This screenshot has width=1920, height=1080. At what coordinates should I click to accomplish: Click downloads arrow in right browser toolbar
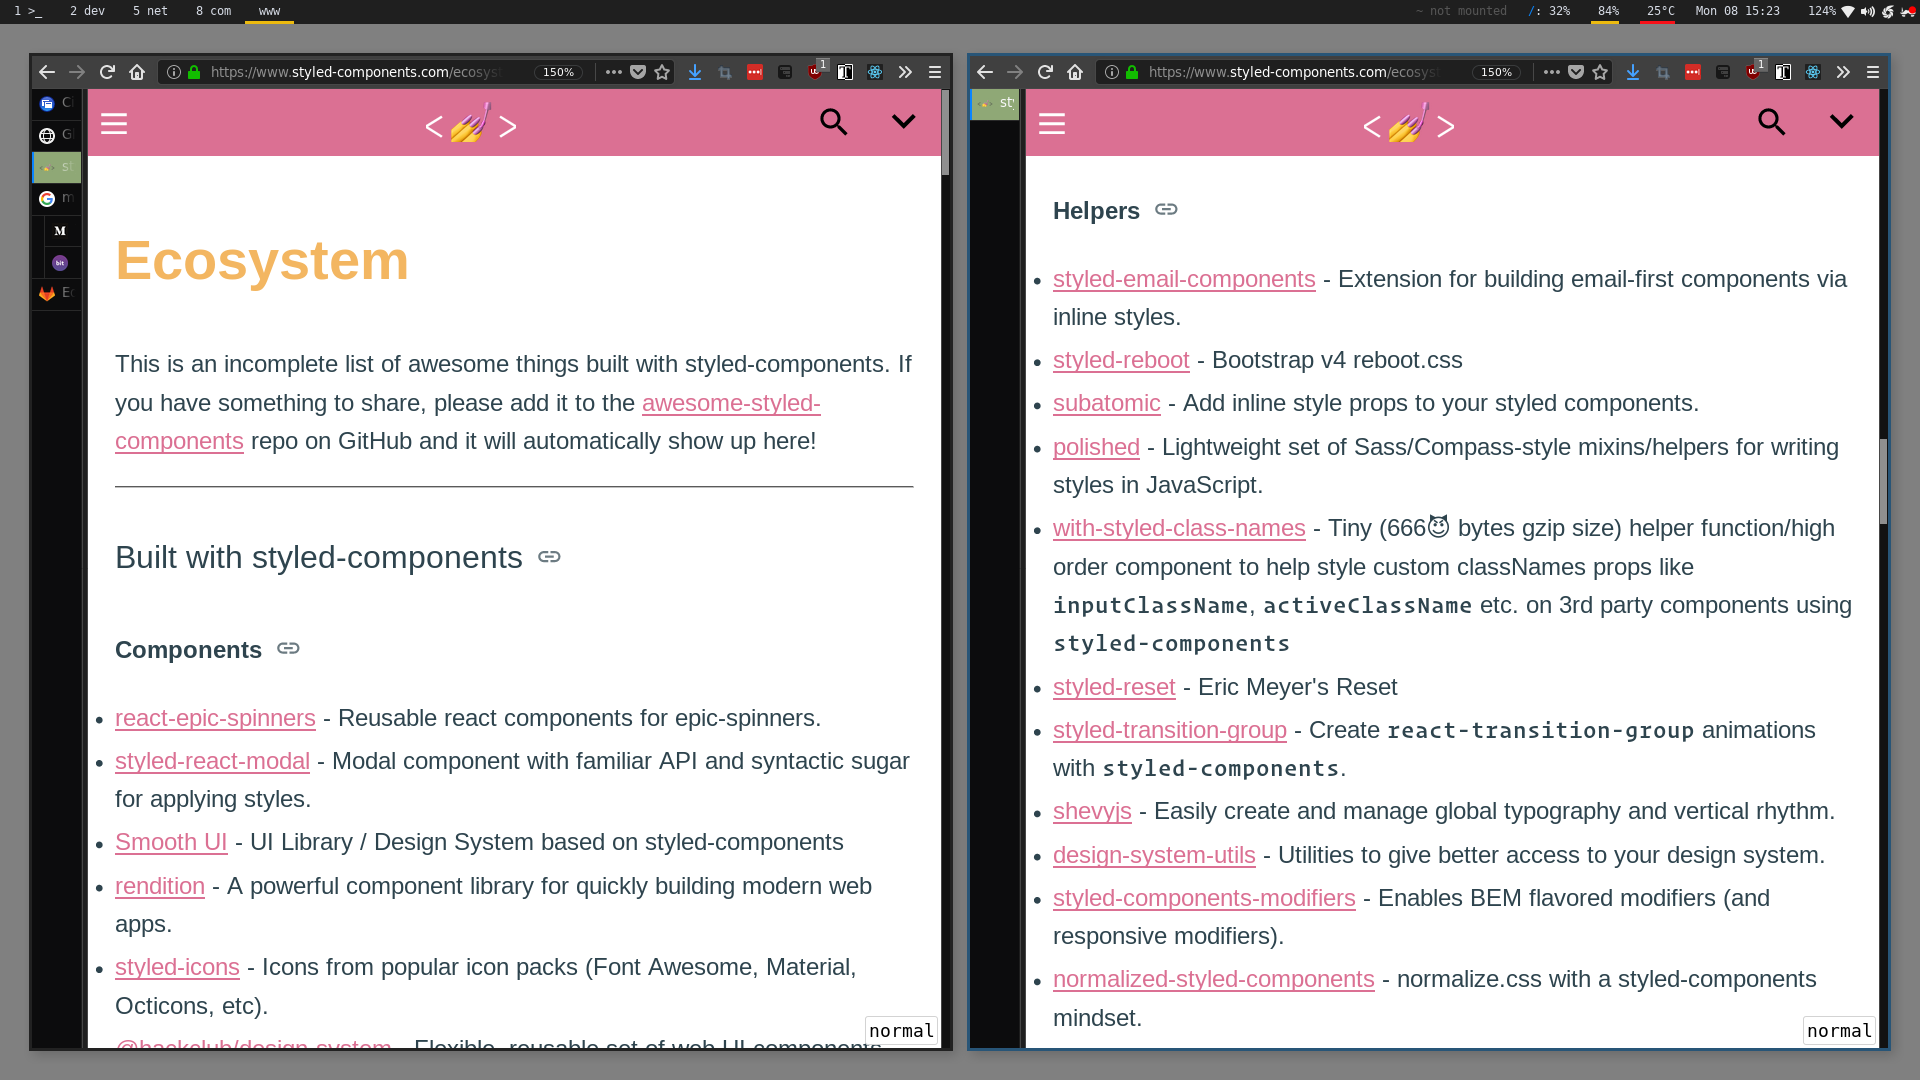[x=1633, y=72]
